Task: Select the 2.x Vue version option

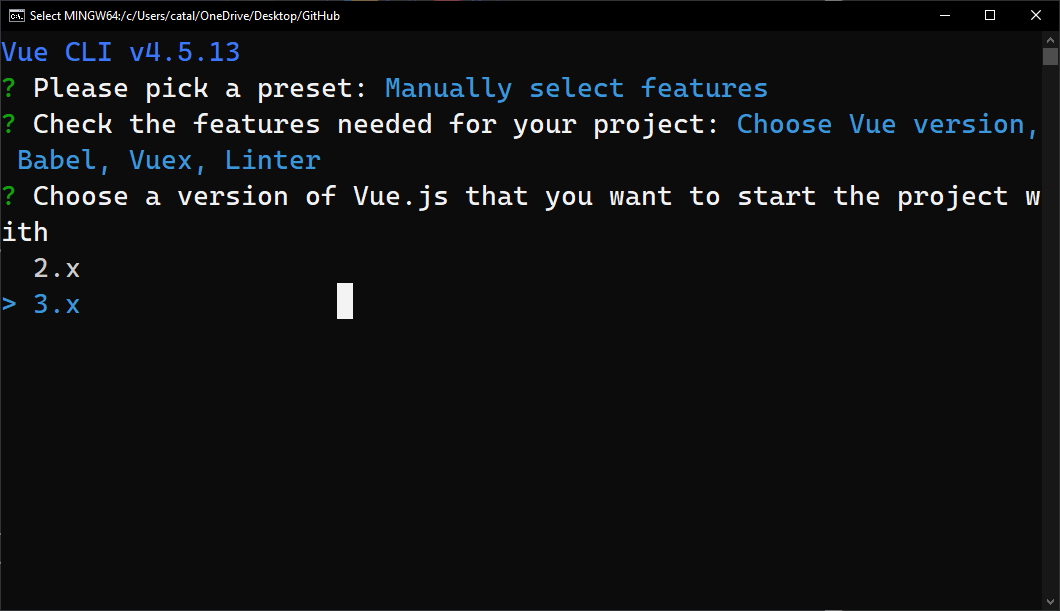Action: [57, 269]
